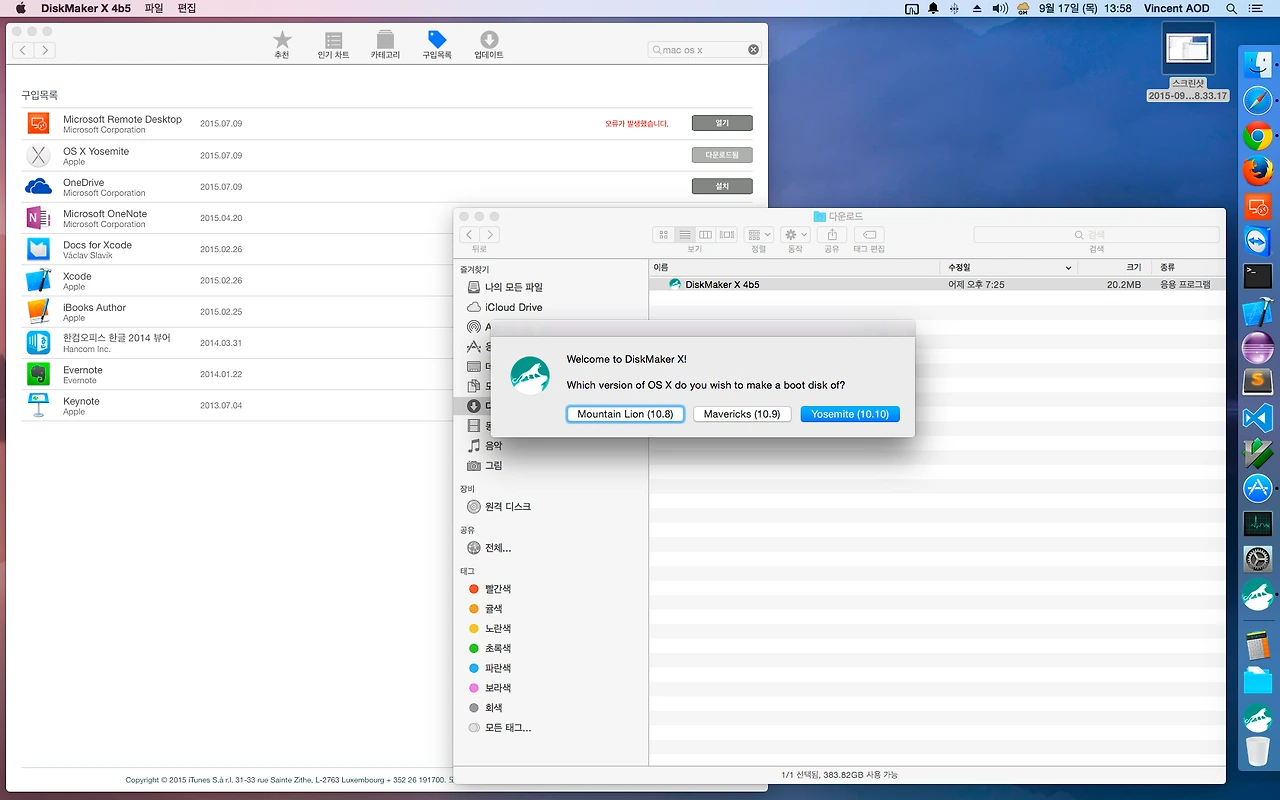
Task: Click the Evernote elephant icon in purchases
Action: click(38, 374)
